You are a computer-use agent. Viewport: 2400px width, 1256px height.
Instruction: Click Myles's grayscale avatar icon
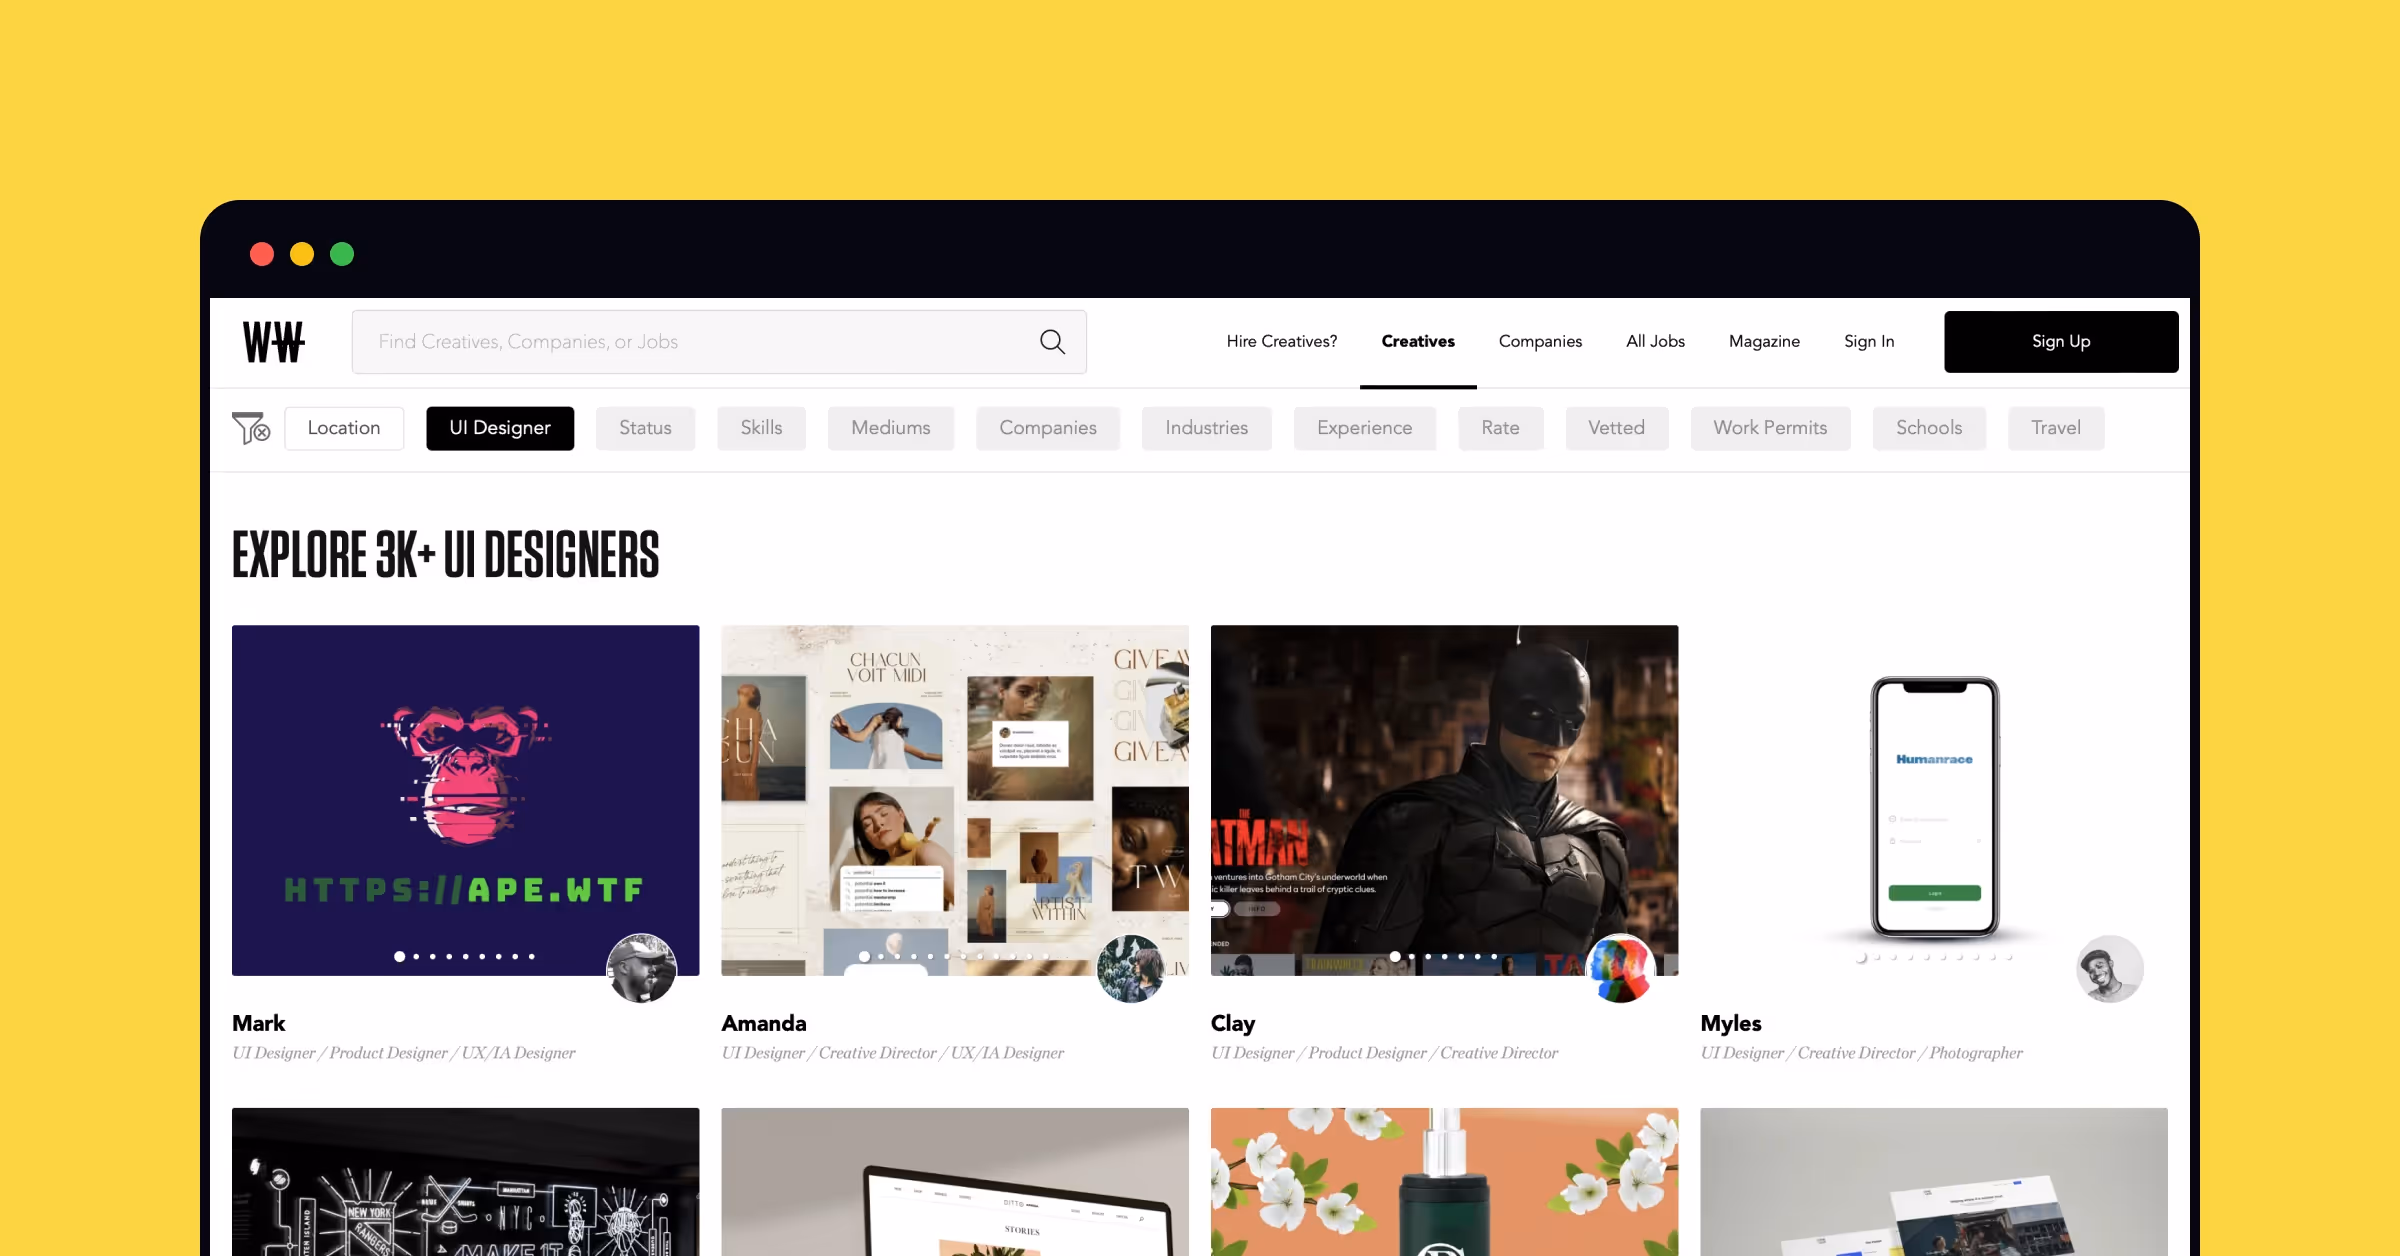(2109, 968)
